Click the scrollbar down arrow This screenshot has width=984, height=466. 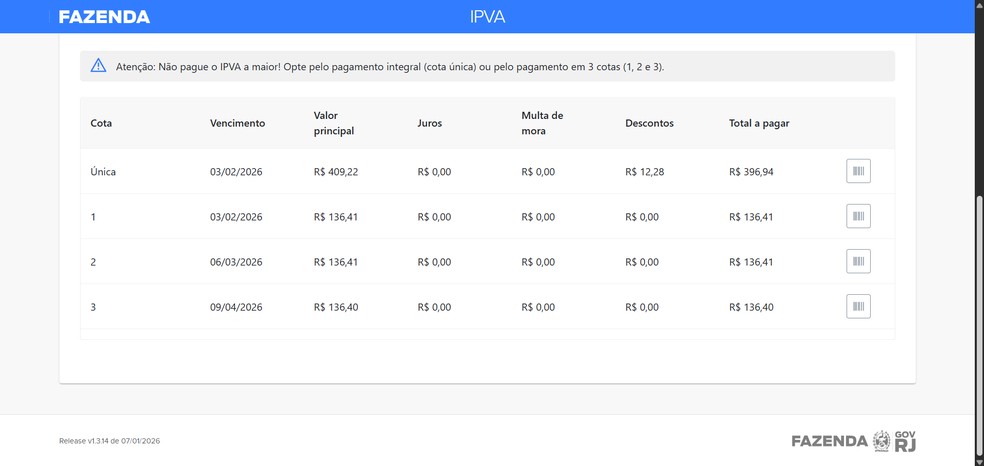click(978, 460)
